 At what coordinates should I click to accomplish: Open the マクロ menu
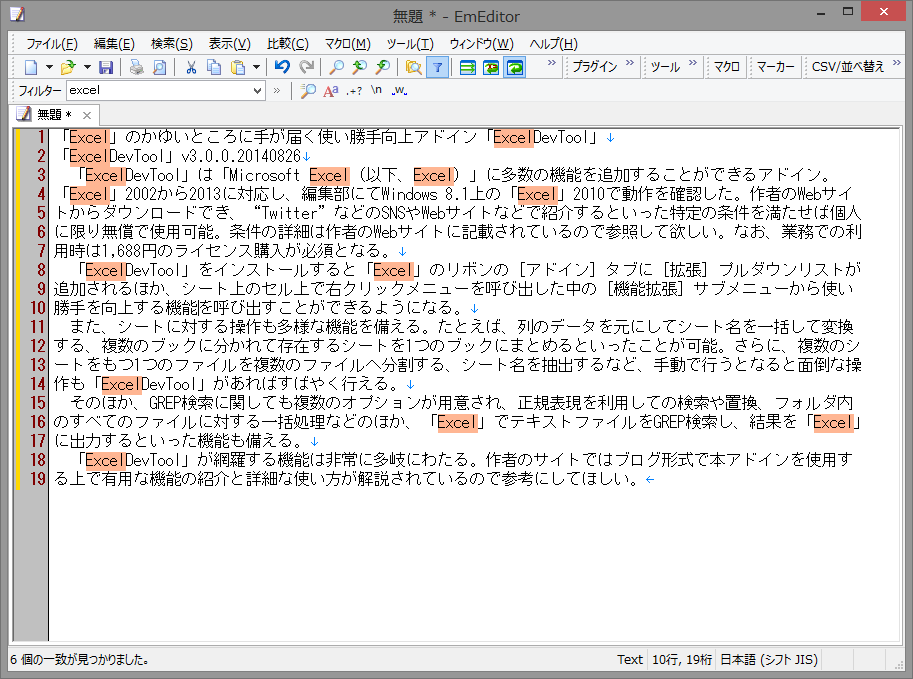point(346,43)
